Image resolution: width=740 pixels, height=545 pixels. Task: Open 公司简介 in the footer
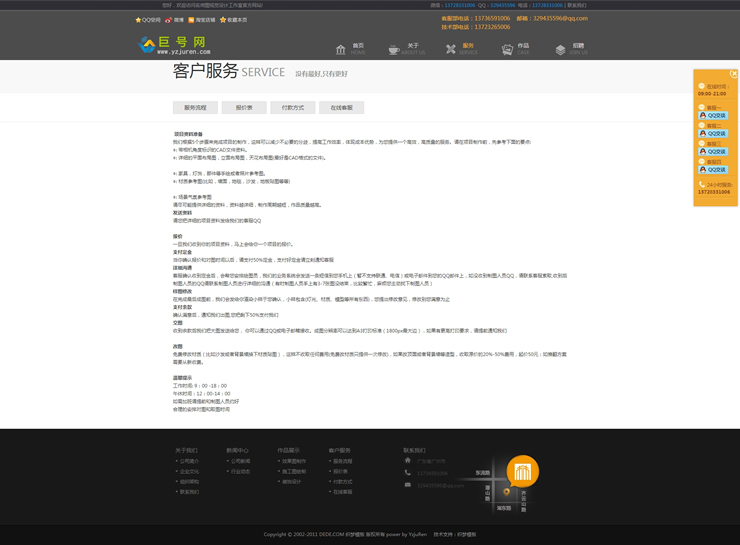pos(190,462)
